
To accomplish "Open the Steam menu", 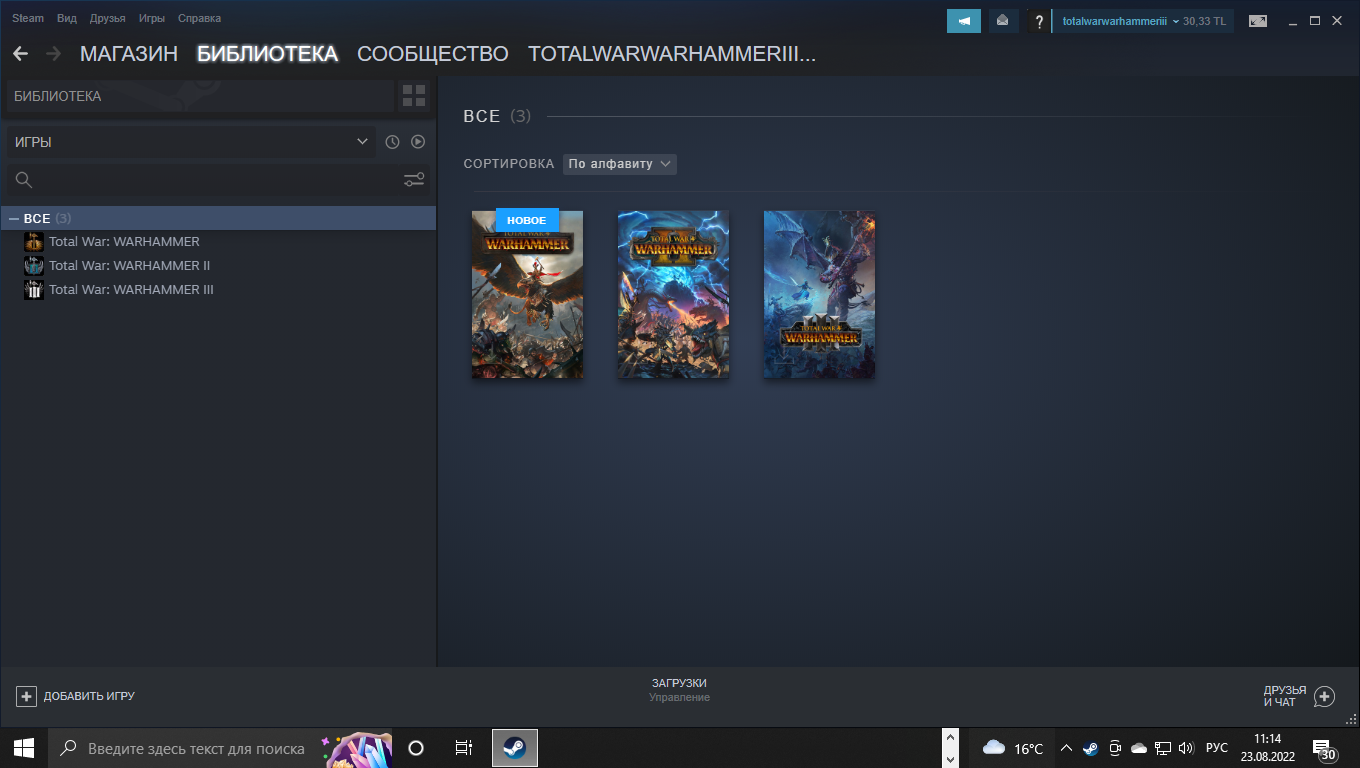I will pyautogui.click(x=28, y=18).
